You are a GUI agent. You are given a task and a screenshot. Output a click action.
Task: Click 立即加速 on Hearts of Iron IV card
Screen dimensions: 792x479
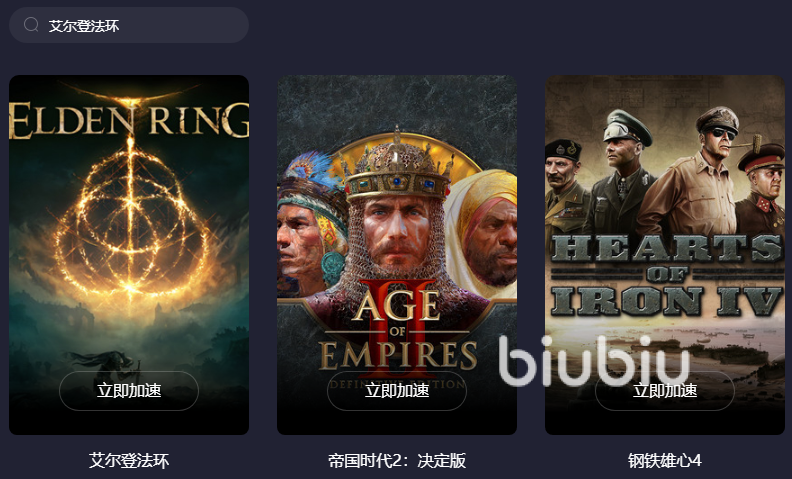(665, 391)
